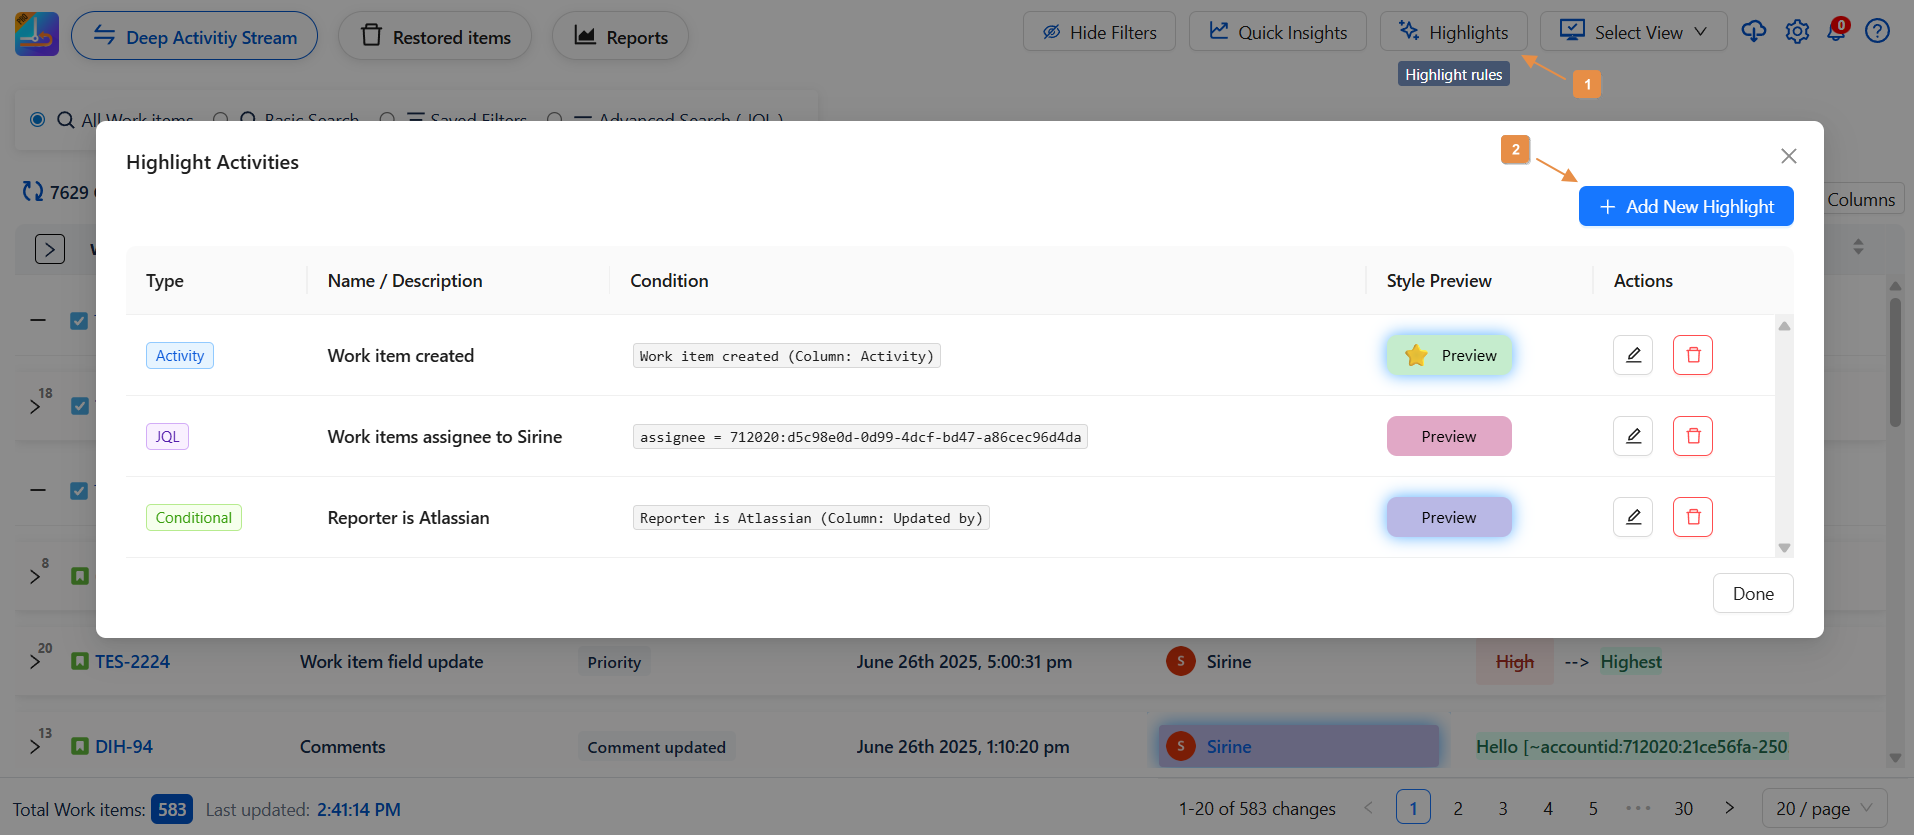Delete the Work item created highlight
Viewport: 1914px width, 835px height.
click(x=1692, y=355)
